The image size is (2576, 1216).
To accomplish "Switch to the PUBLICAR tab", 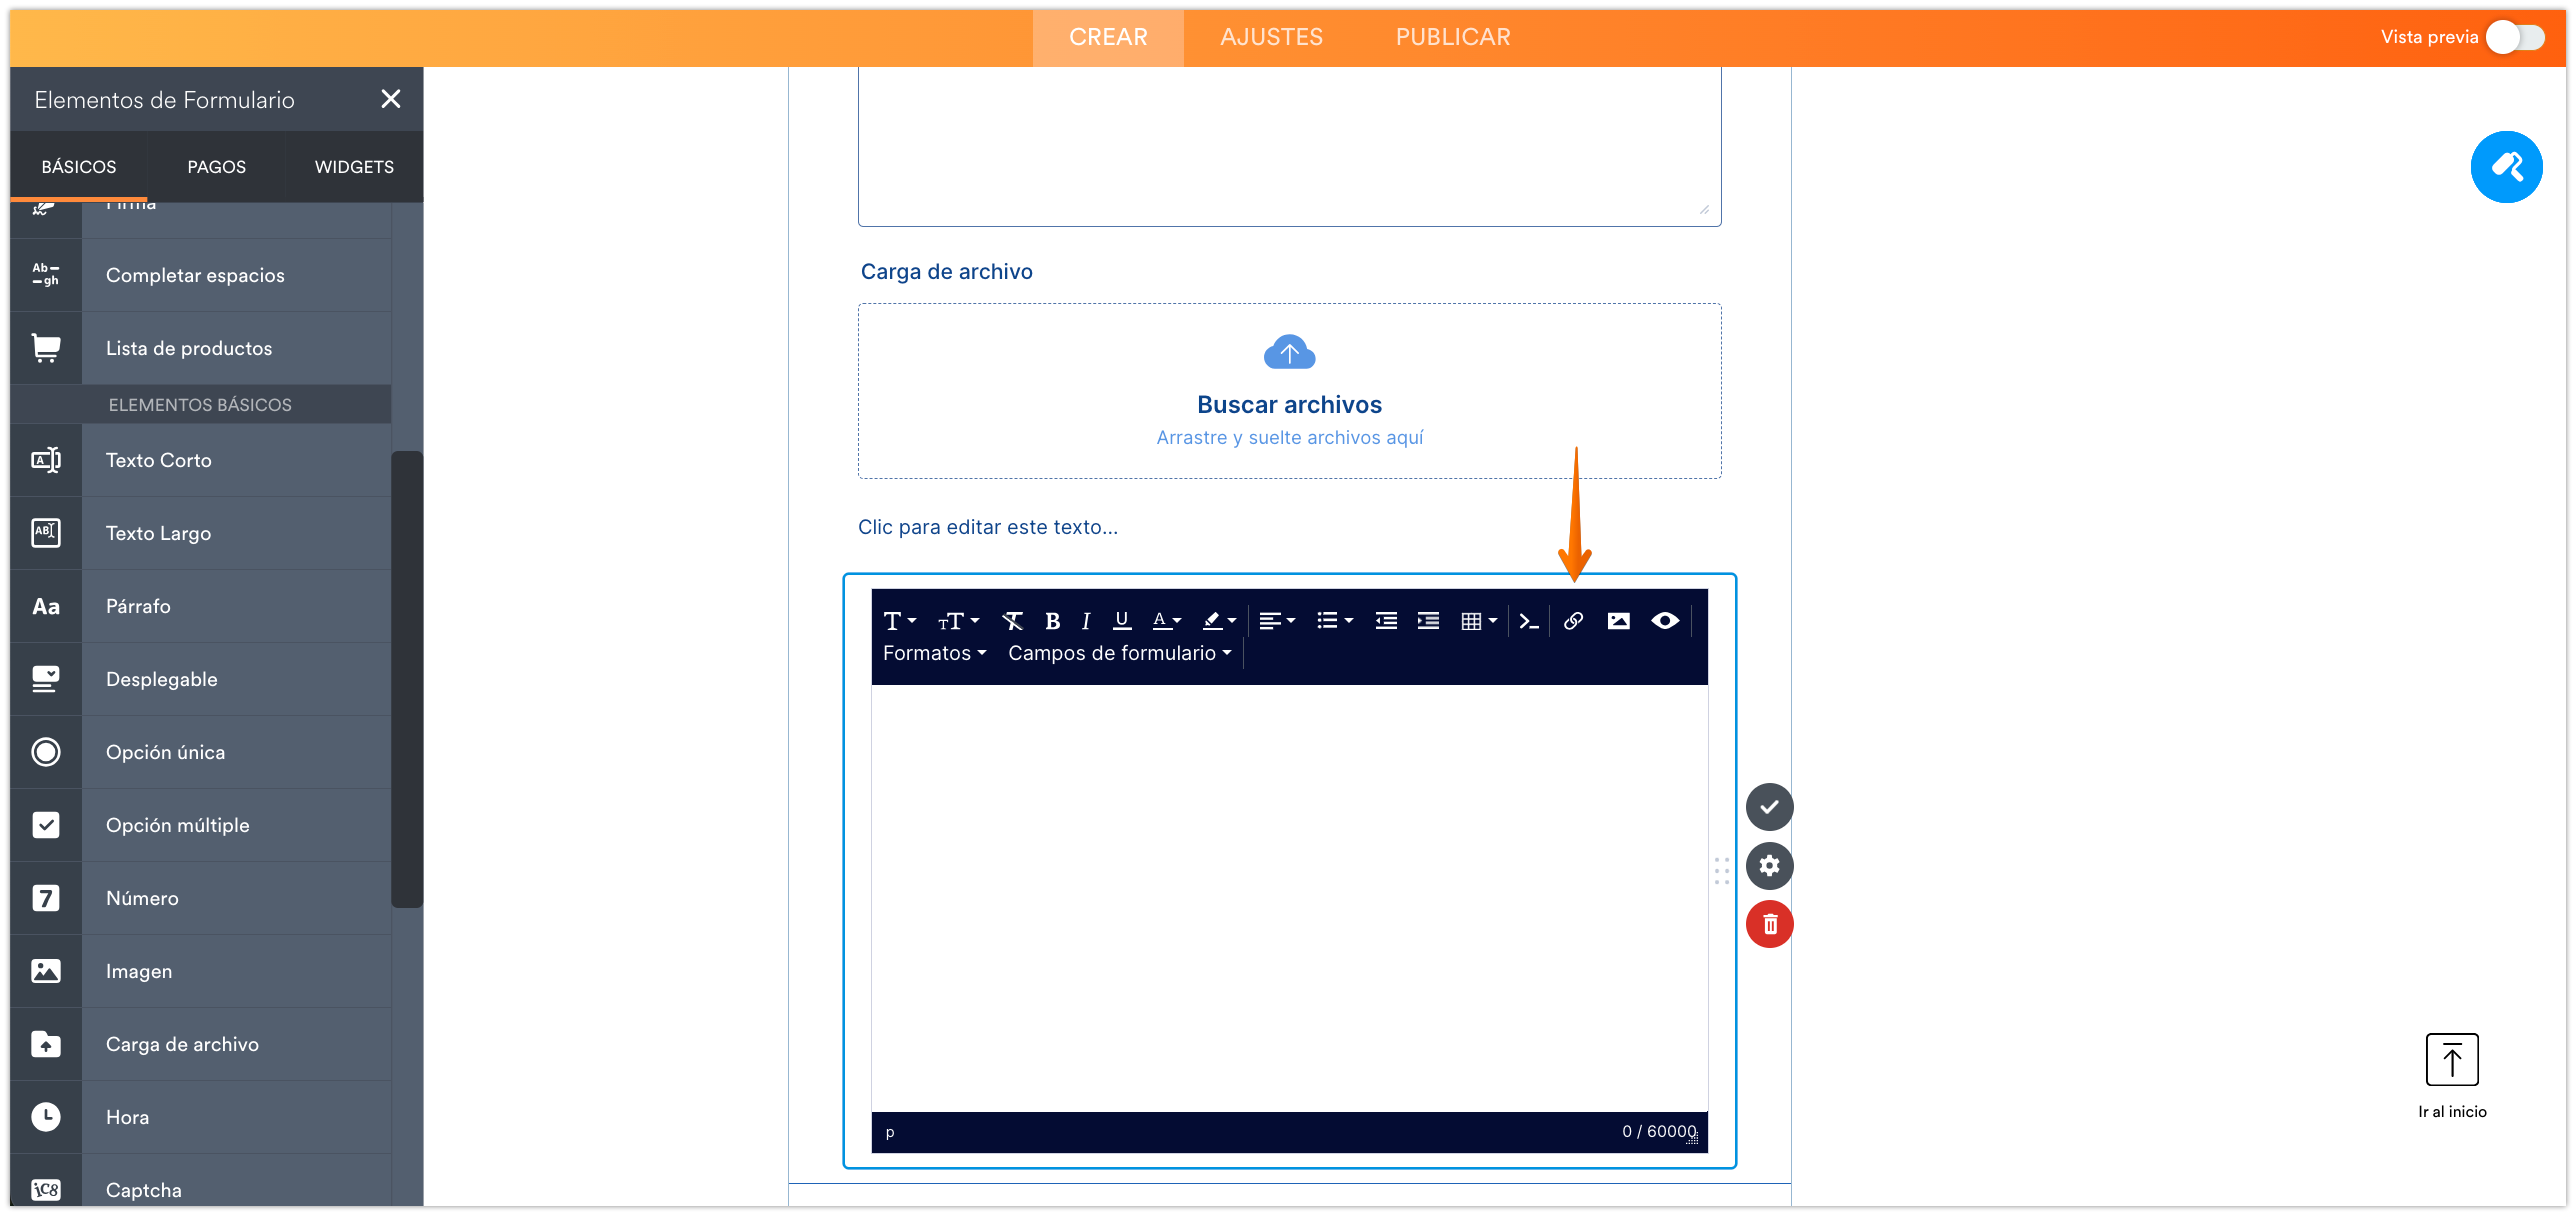I will [1453, 37].
